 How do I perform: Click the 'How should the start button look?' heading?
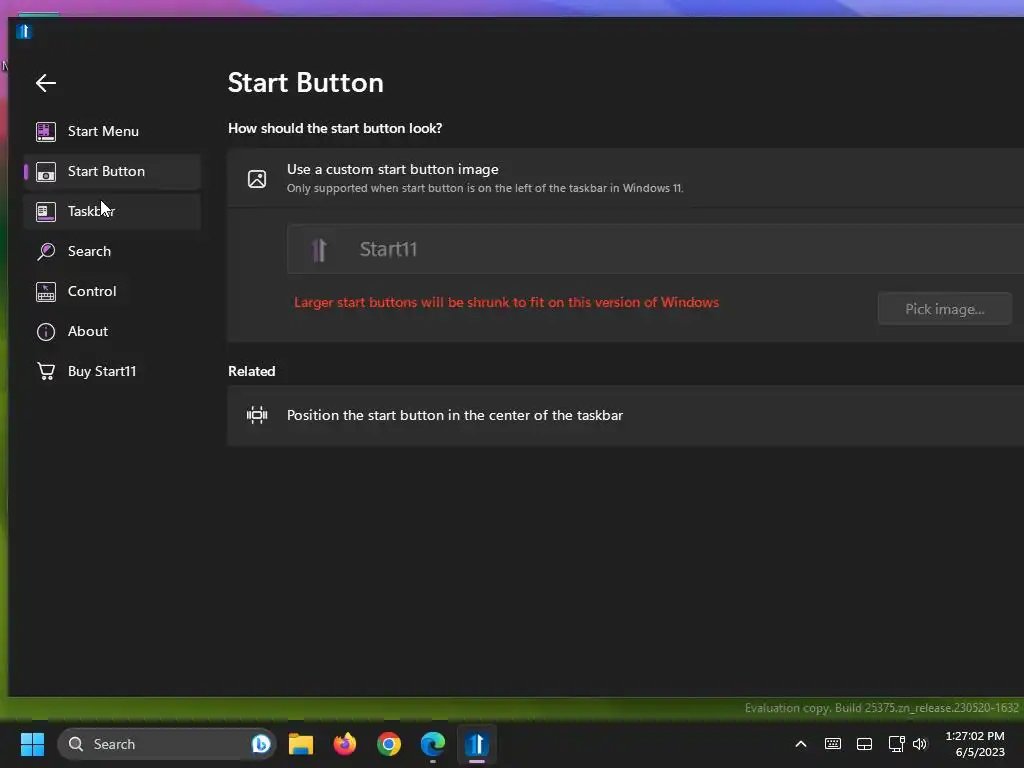pos(335,129)
